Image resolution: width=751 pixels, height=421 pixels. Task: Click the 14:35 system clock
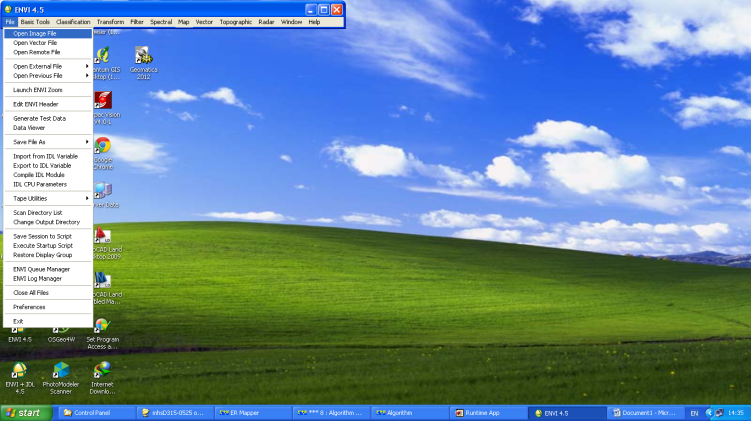pos(736,413)
